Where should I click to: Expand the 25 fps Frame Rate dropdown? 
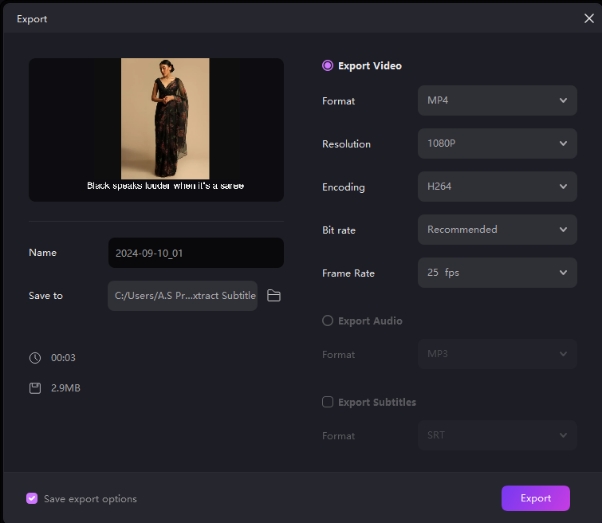click(x=496, y=273)
